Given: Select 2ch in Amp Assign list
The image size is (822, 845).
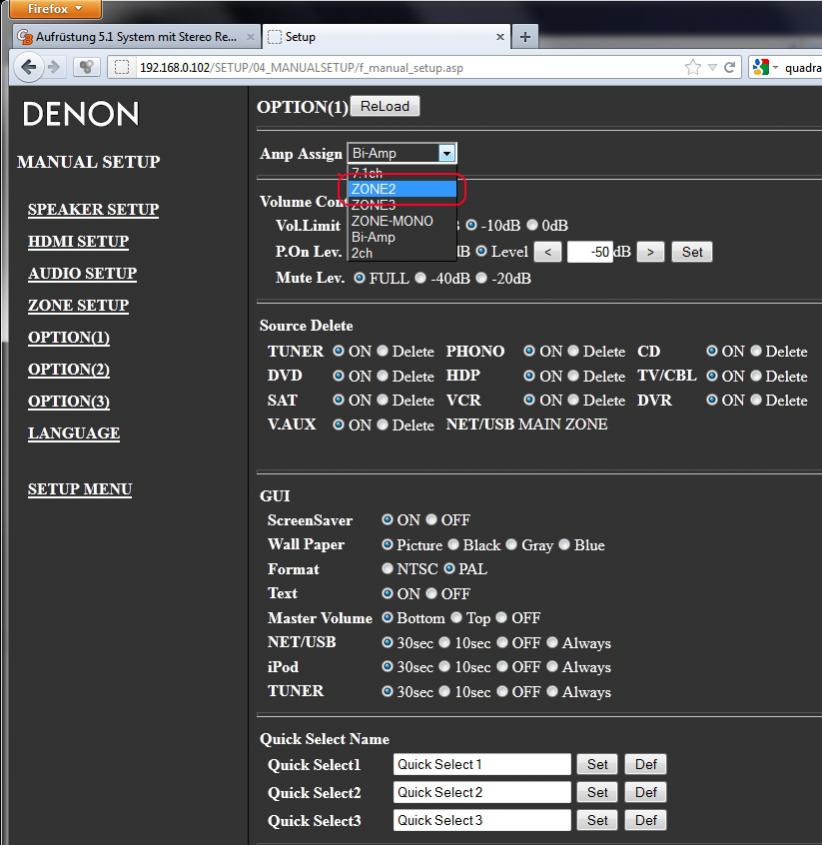Looking at the screenshot, I should [x=402, y=253].
